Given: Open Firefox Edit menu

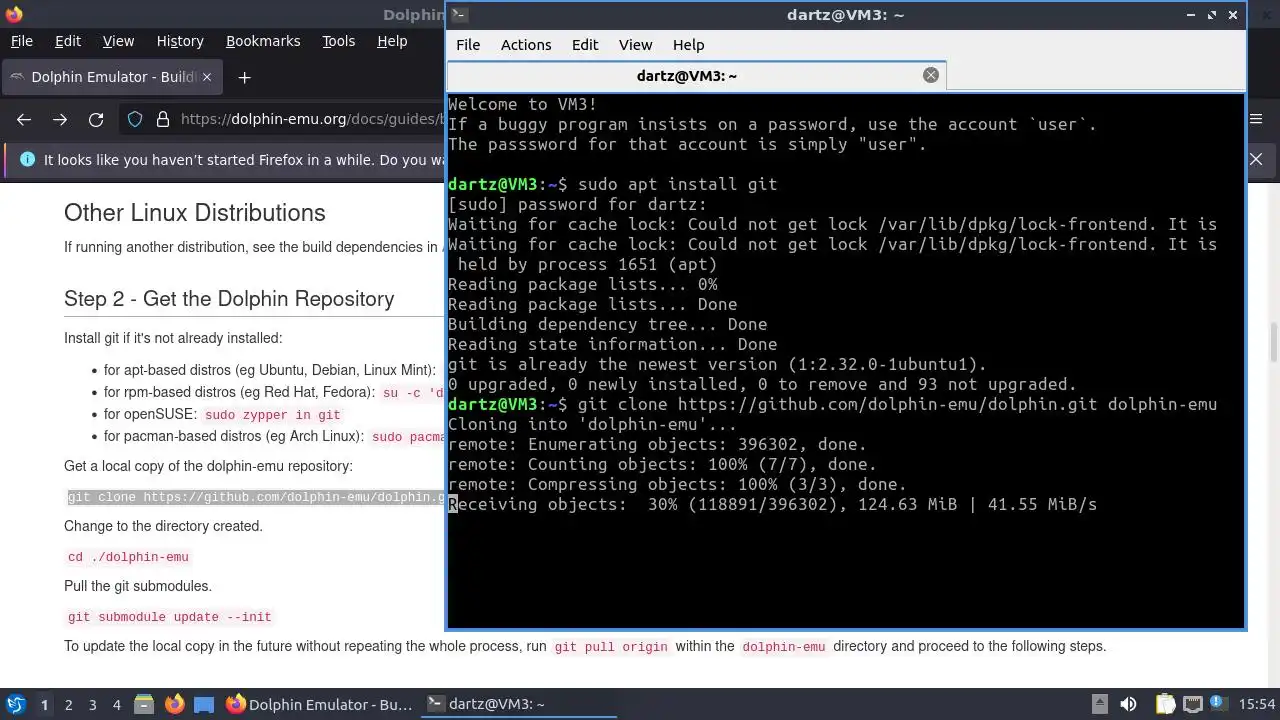Looking at the screenshot, I should point(68,41).
